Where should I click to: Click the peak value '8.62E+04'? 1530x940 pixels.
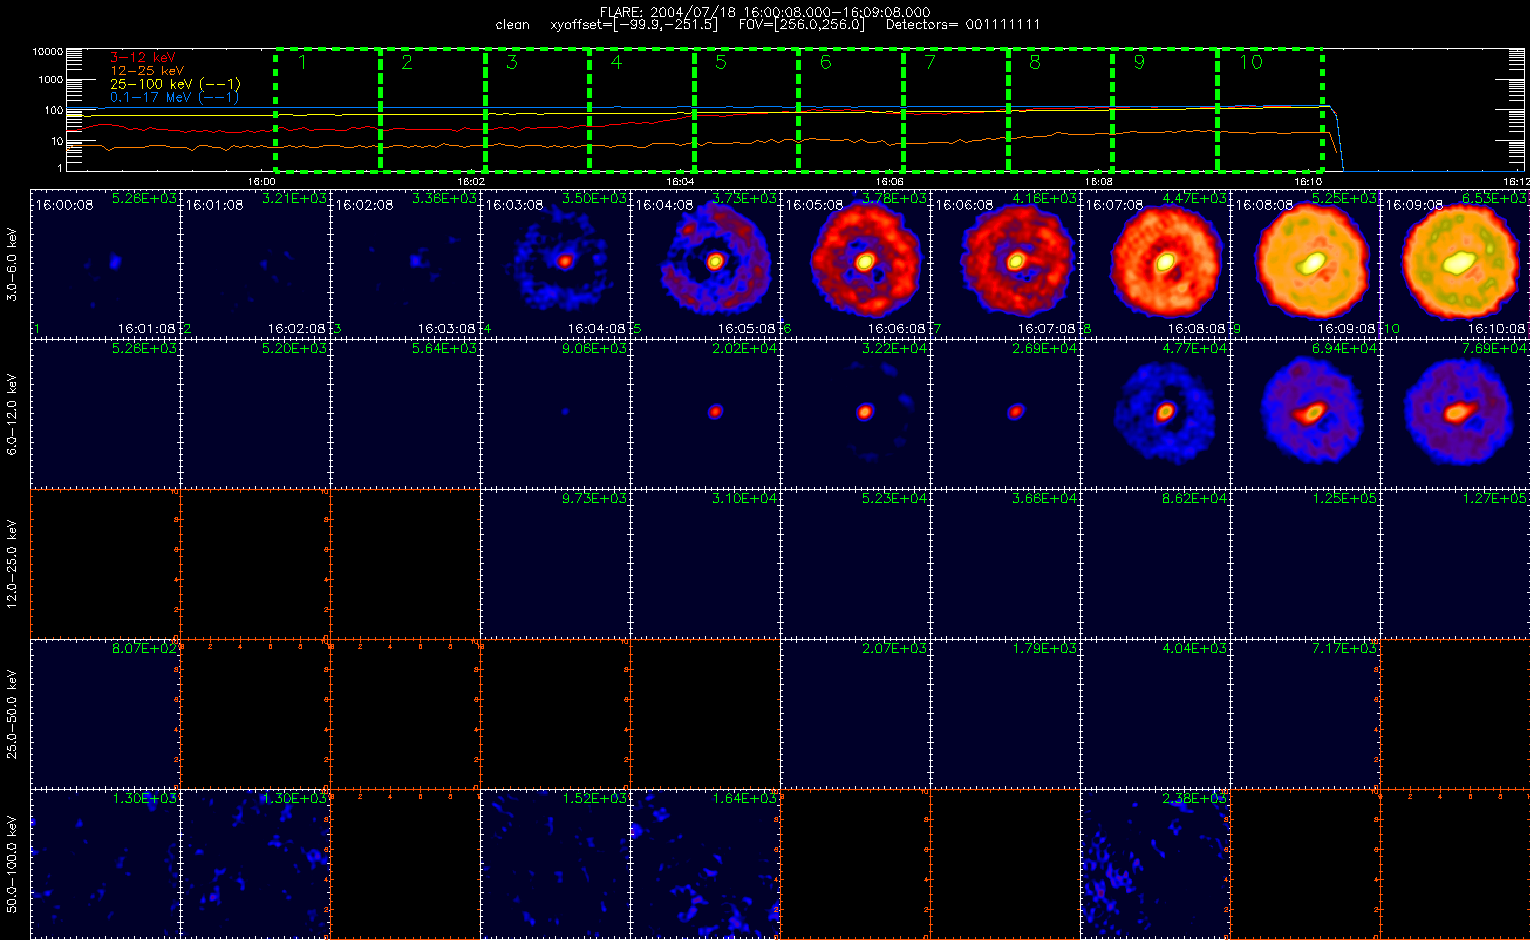pyautogui.click(x=1194, y=499)
